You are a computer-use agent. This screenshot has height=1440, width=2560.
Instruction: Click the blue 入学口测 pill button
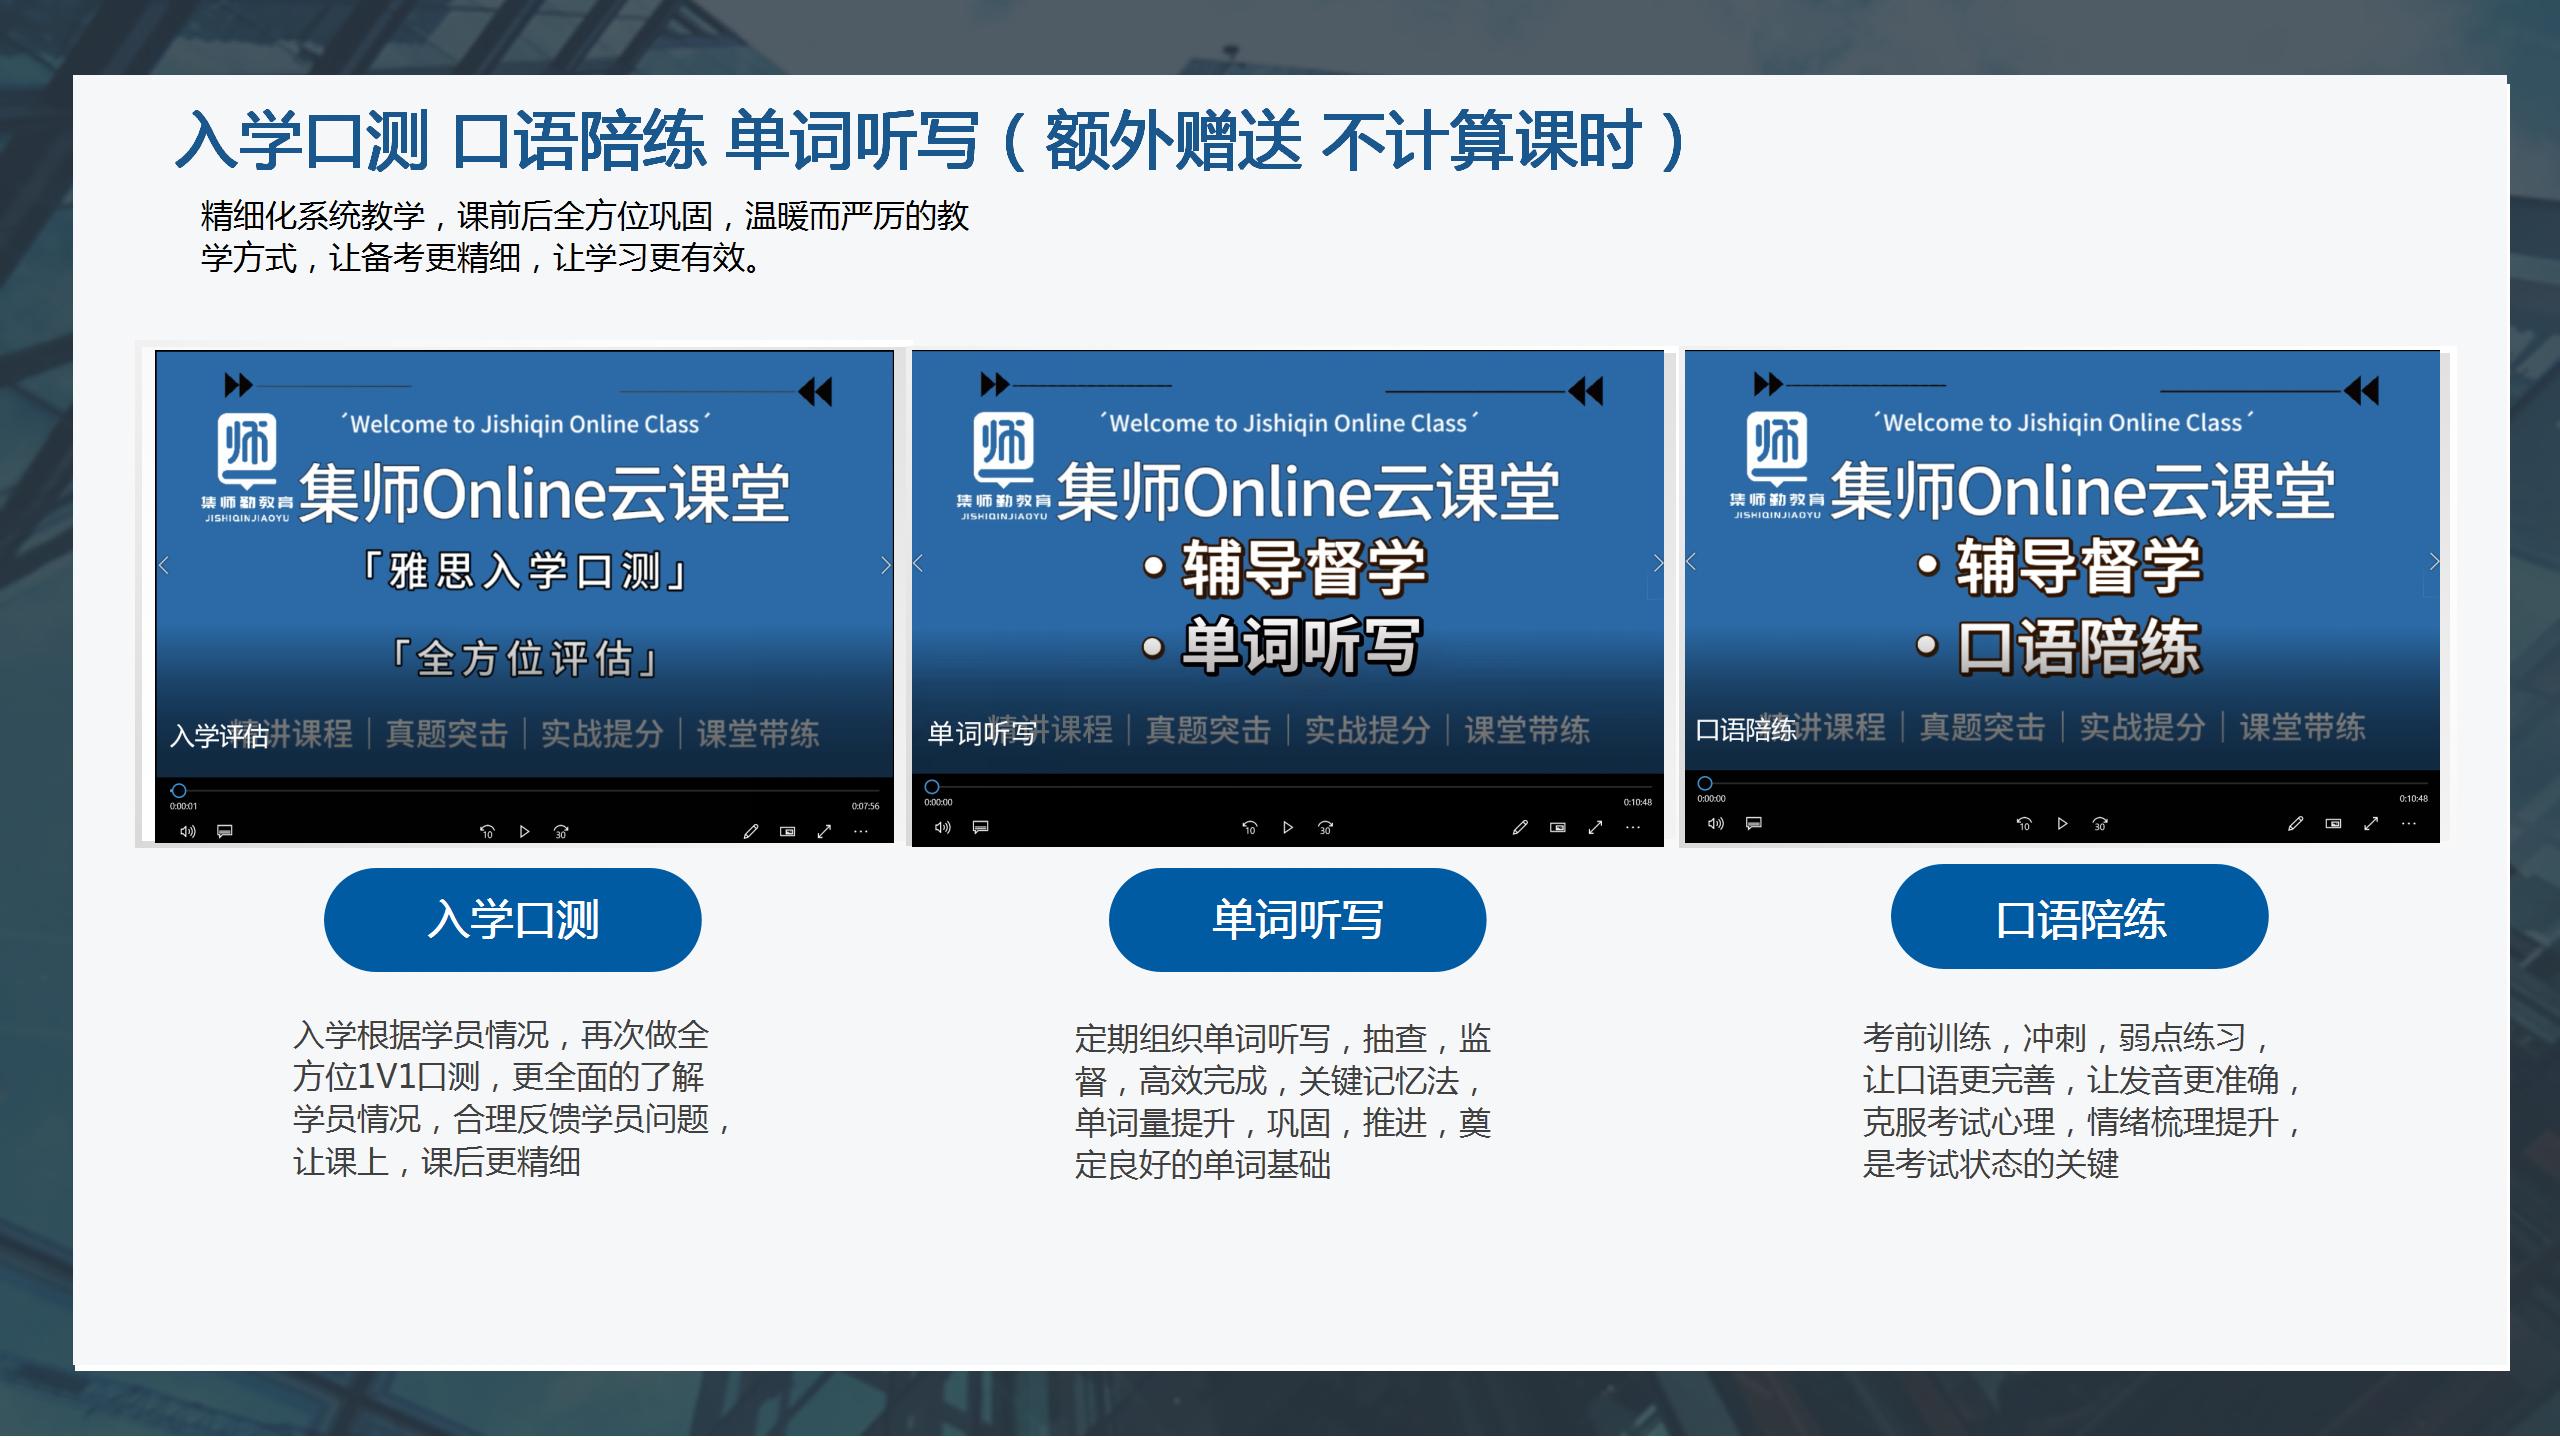[x=513, y=920]
